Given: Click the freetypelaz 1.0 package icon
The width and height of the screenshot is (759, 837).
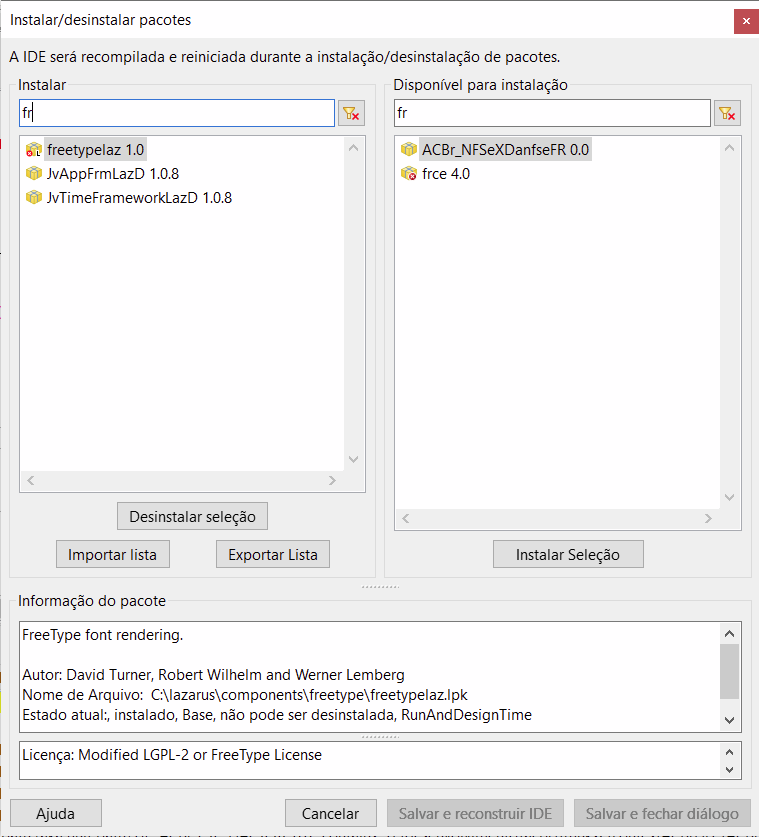Looking at the screenshot, I should (x=34, y=150).
